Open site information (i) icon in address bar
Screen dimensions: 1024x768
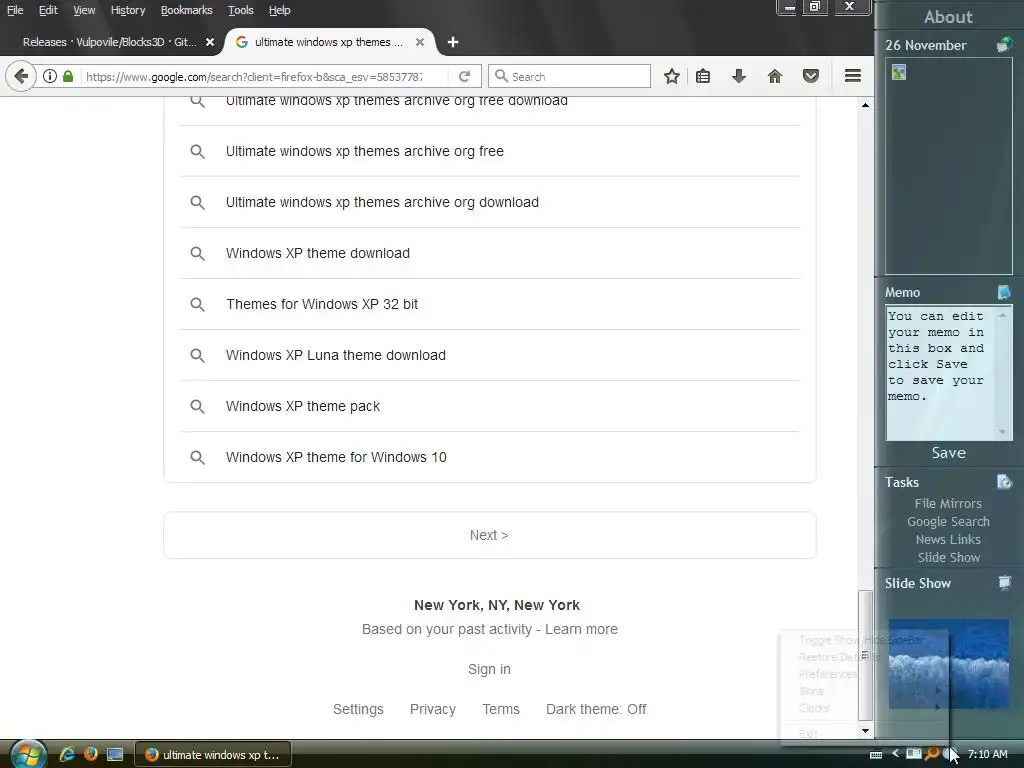[x=50, y=76]
